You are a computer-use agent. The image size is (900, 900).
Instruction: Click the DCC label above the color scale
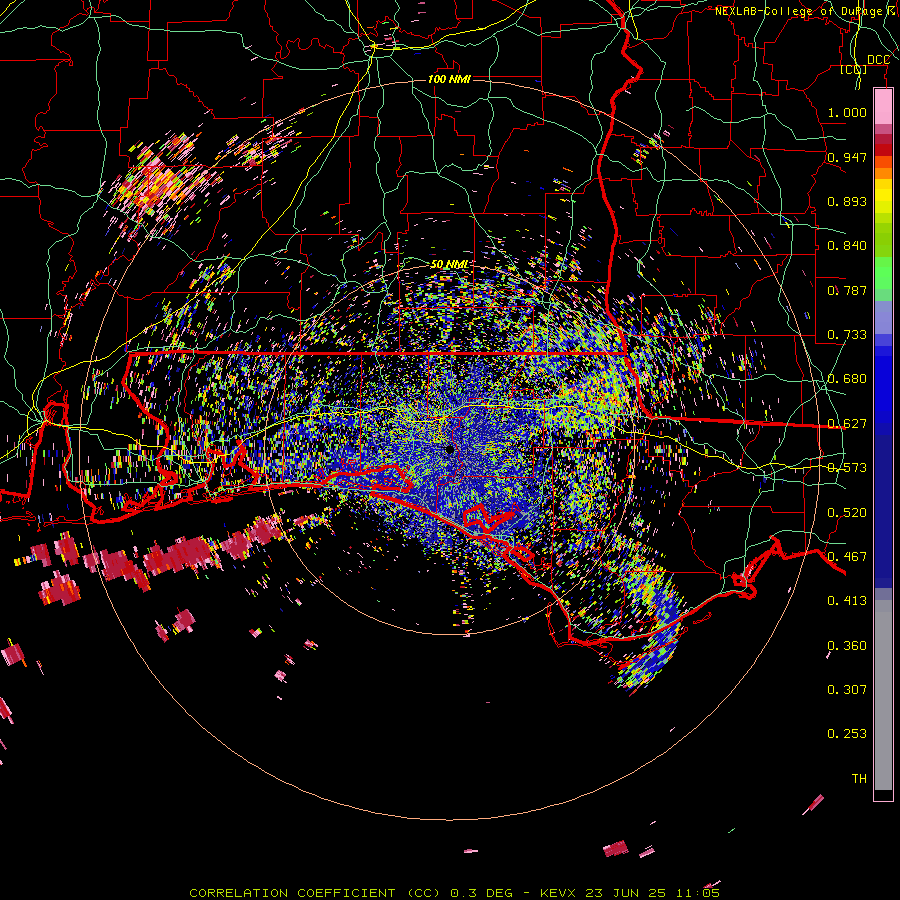(878, 60)
